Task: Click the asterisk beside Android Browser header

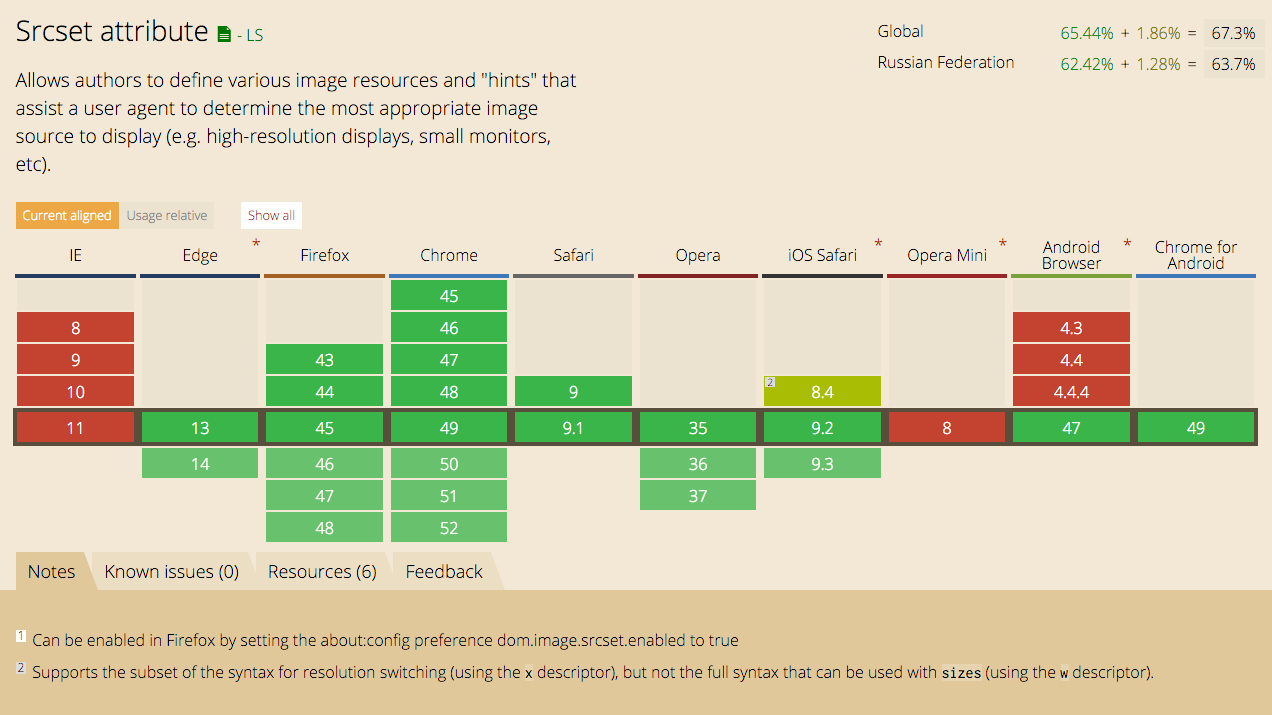Action: click(x=1128, y=244)
